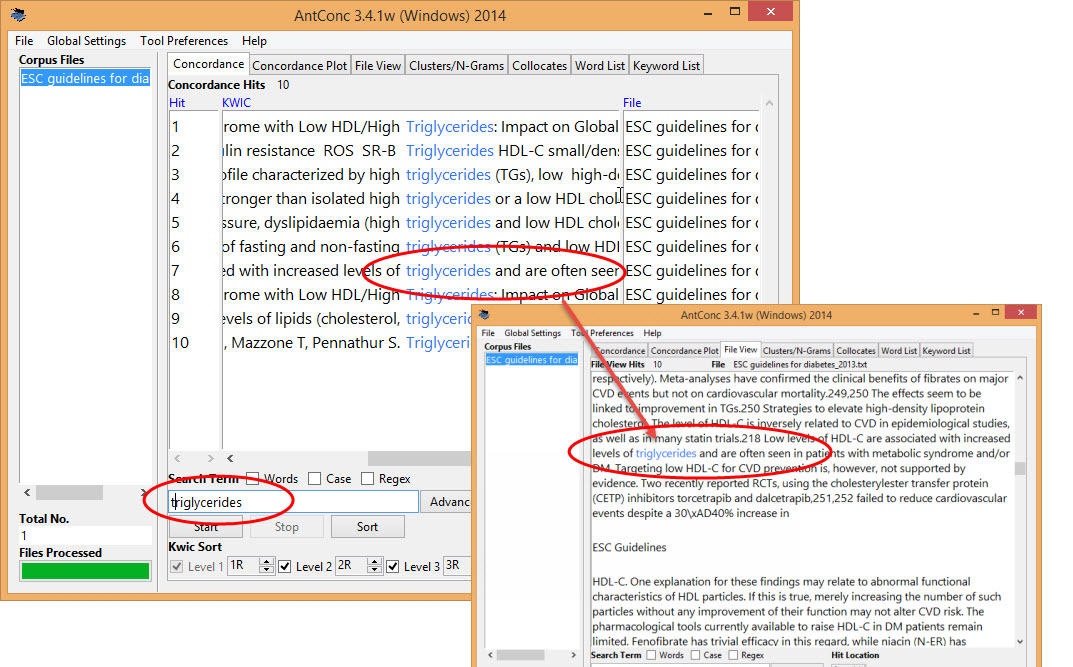Toggle Level 2 Kwic Sort checkbox
This screenshot has height=667, width=1073.
pos(285,566)
